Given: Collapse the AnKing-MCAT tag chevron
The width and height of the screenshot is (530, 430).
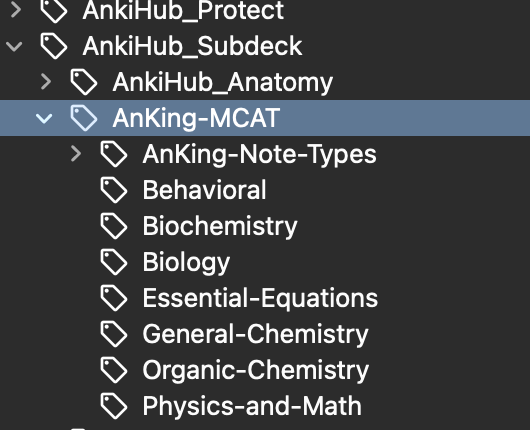Looking at the screenshot, I should point(44,118).
